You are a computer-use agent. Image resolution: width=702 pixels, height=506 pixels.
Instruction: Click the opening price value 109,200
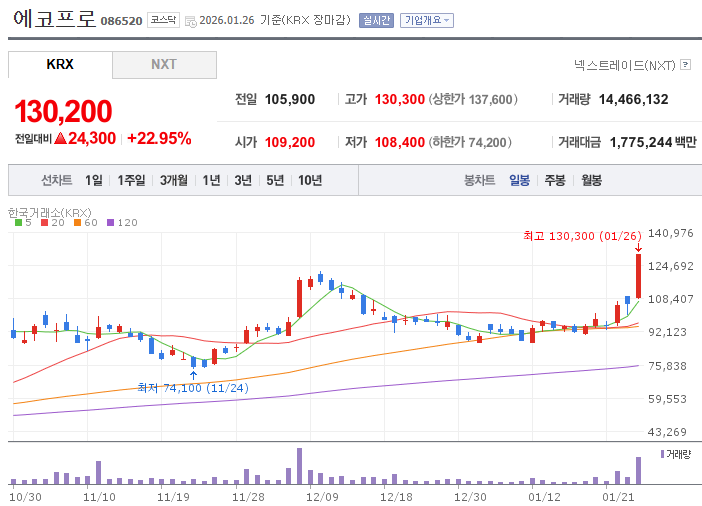[290, 142]
